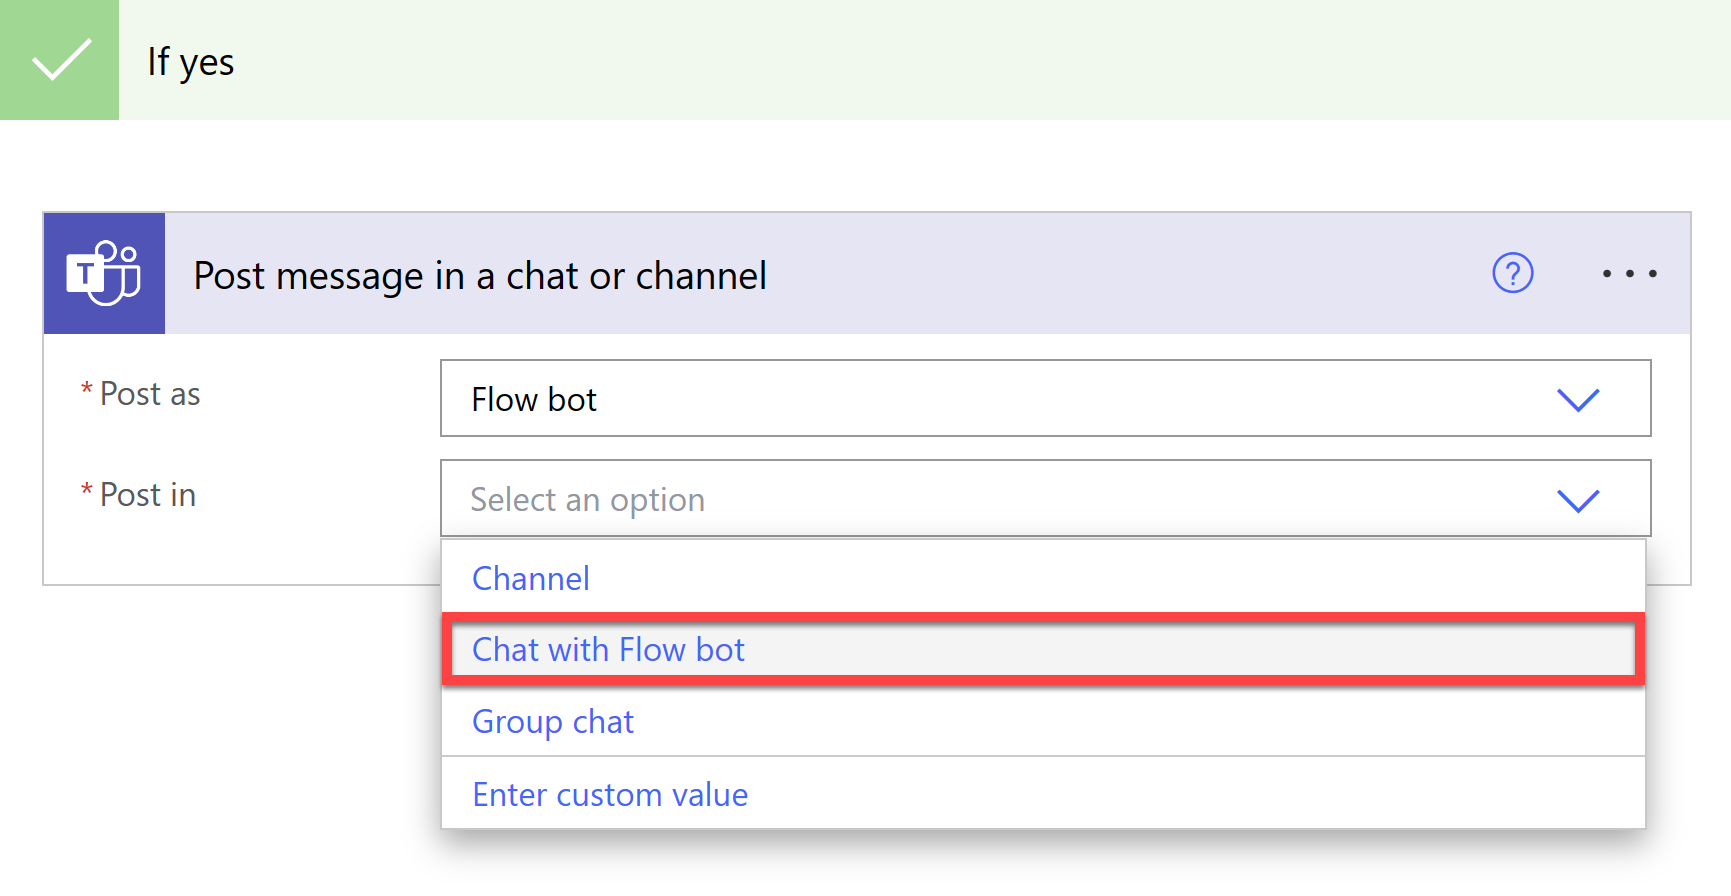The width and height of the screenshot is (1731, 896).
Task: Open the ellipsis menu of the action card
Action: [x=1629, y=273]
